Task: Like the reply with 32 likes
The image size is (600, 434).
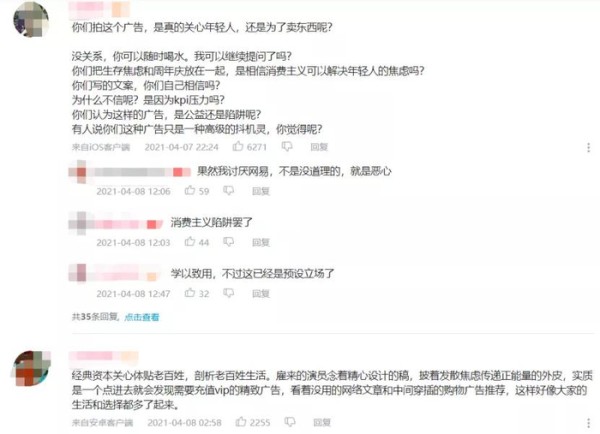Action: click(x=190, y=293)
